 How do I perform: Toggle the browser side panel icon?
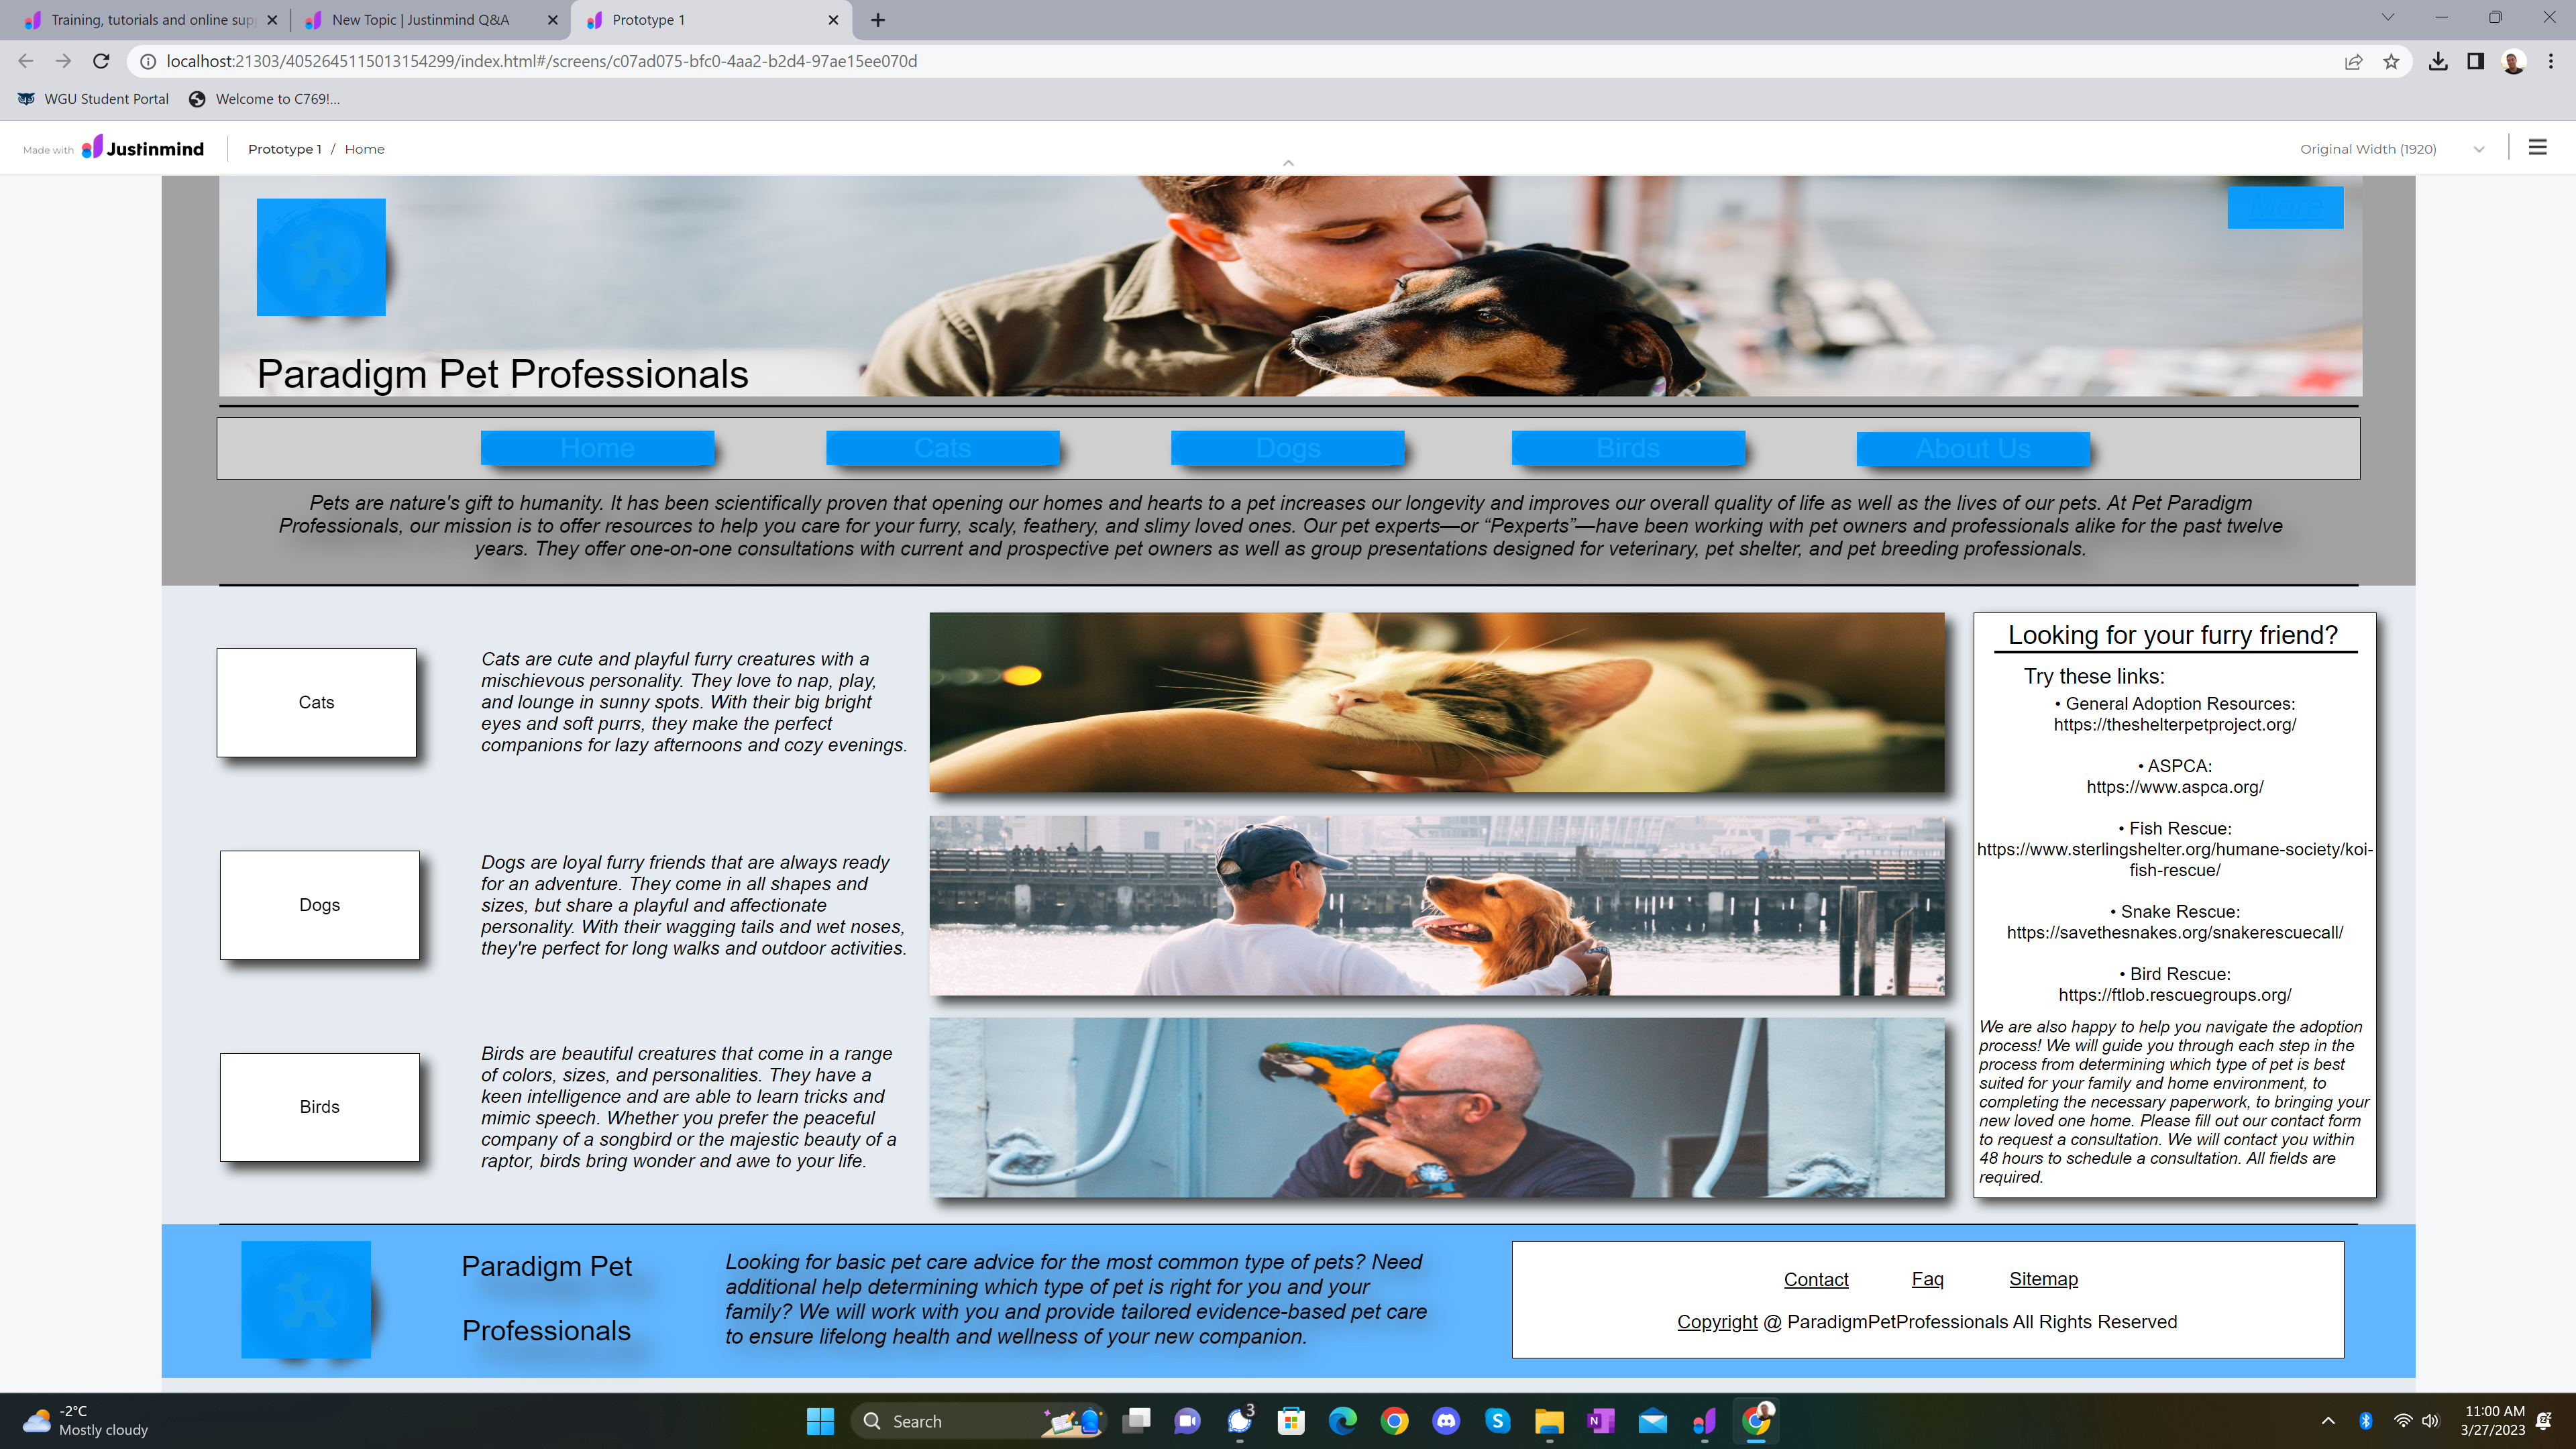click(2475, 61)
